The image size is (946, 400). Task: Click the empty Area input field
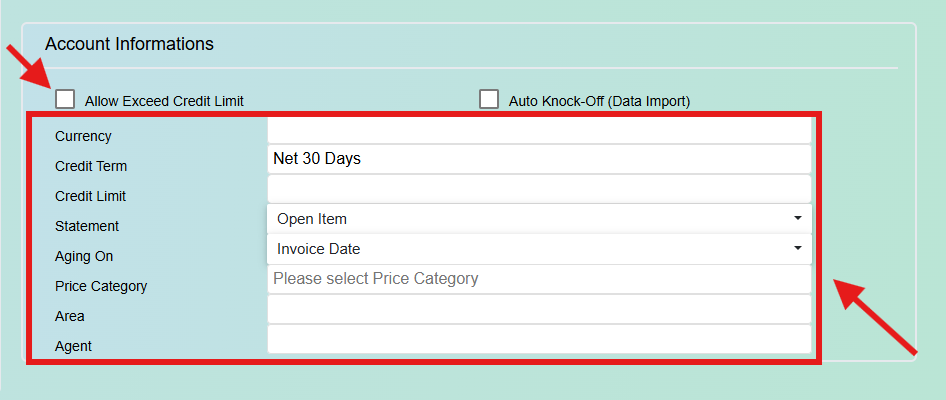539,310
